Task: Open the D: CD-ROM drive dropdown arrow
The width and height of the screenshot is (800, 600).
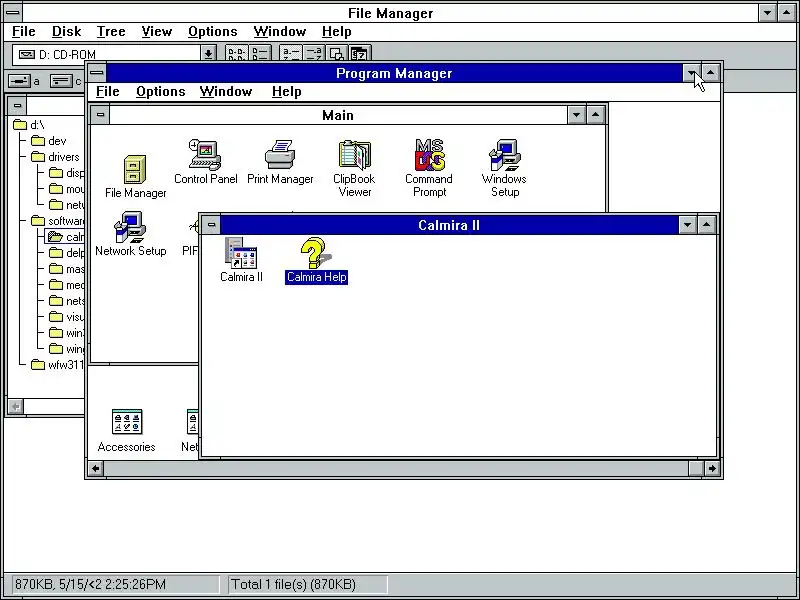Action: tap(208, 54)
